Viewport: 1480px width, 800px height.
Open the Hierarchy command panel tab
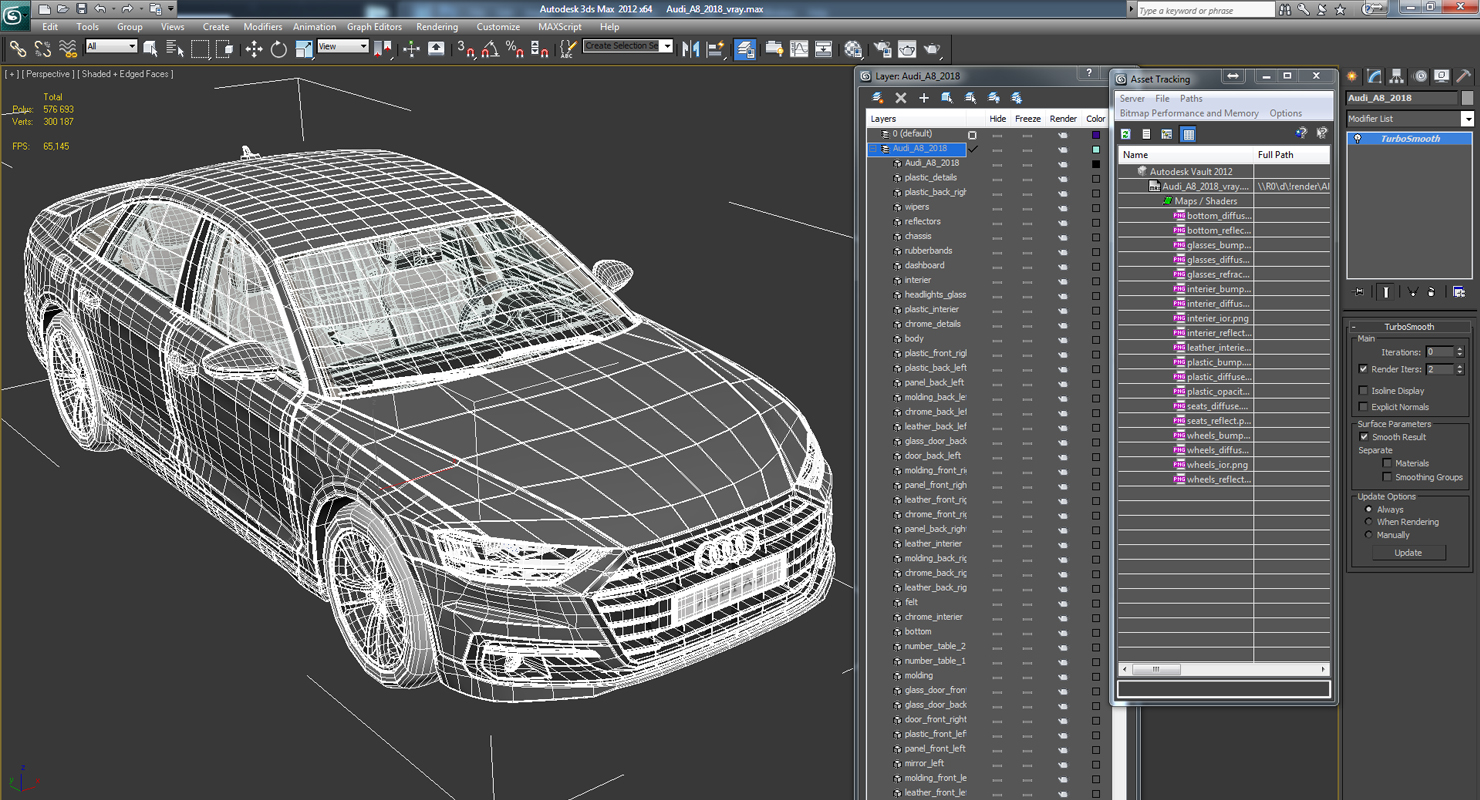point(1397,76)
